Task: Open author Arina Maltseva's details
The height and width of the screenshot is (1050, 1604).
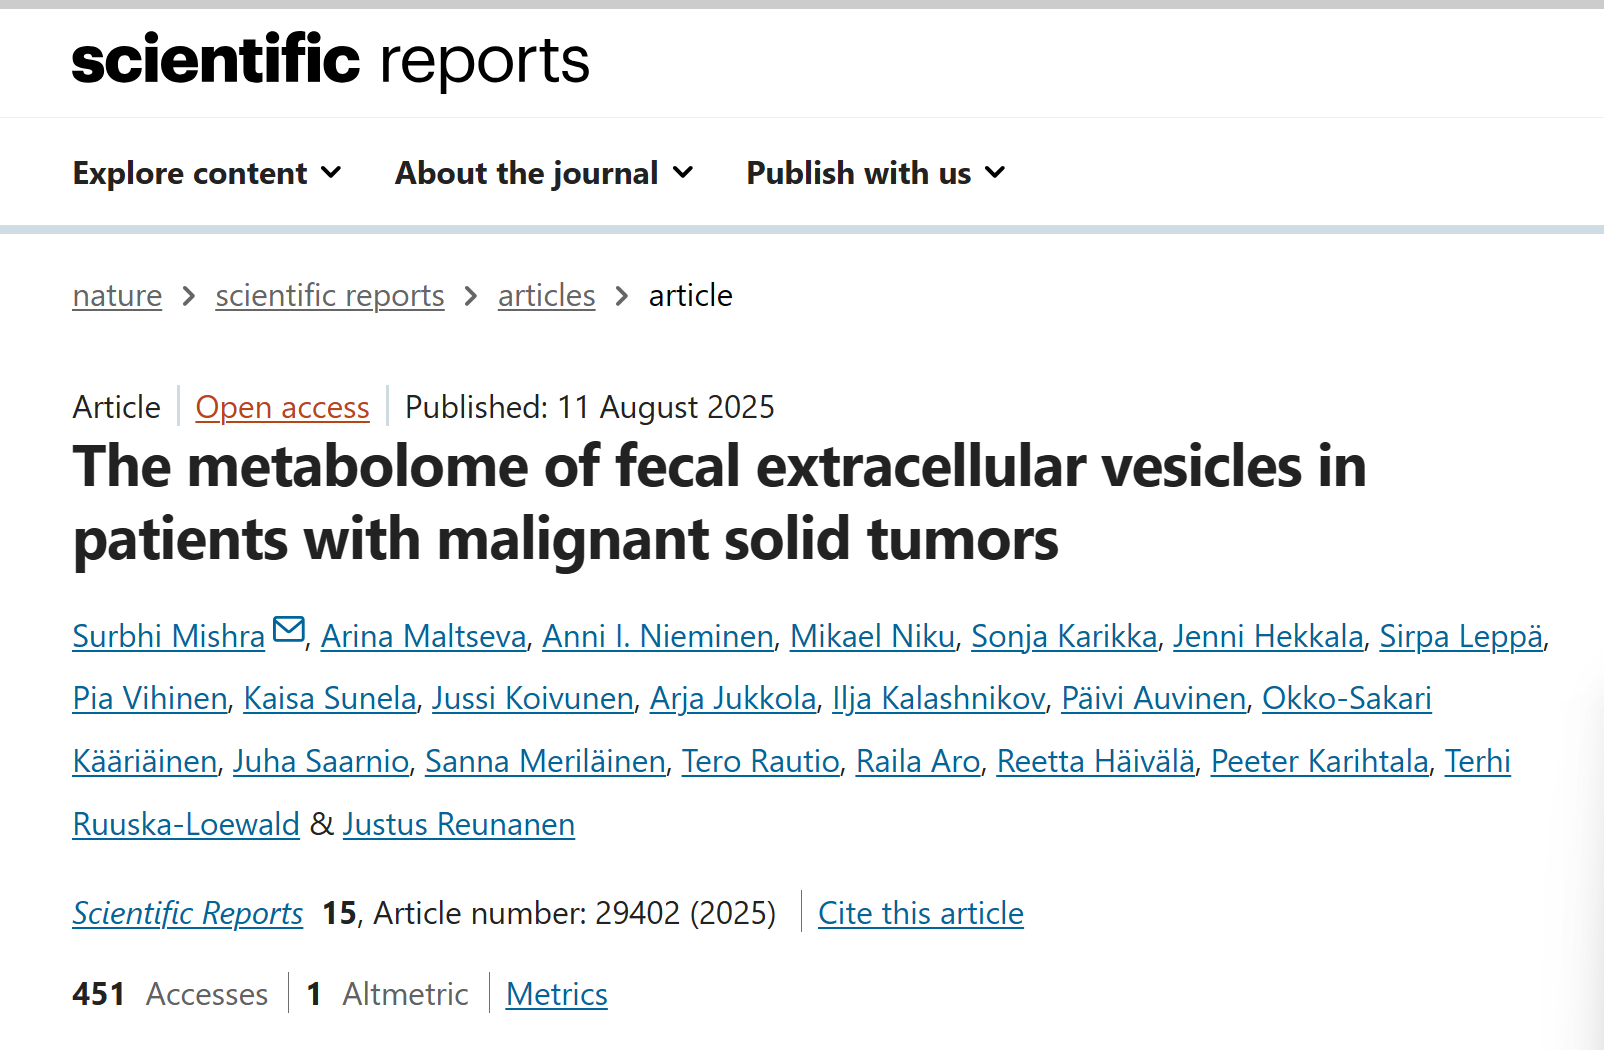Action: [x=423, y=637]
